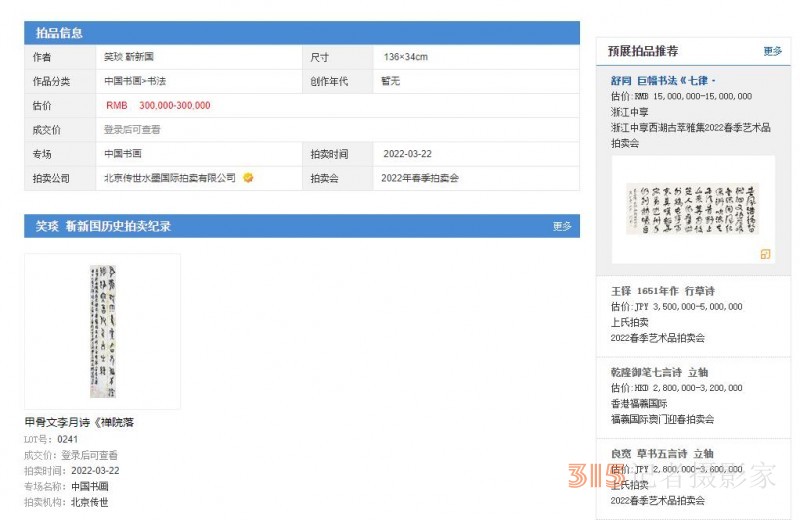Select the 王铎 1651年作 行草诗 listing
800x520 pixels.
coord(661,291)
